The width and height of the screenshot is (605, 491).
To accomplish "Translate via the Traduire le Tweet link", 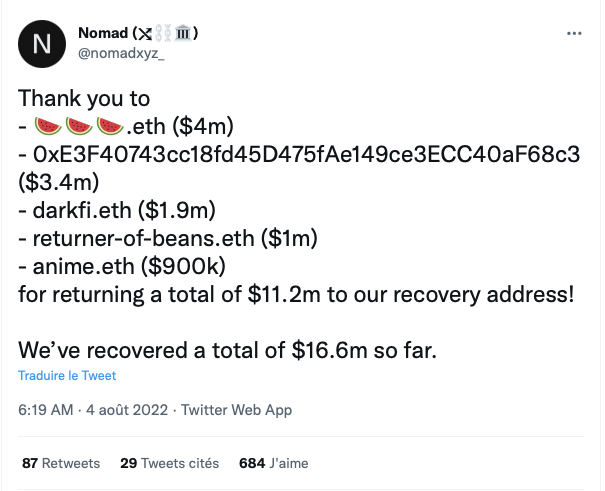I will tap(67, 376).
